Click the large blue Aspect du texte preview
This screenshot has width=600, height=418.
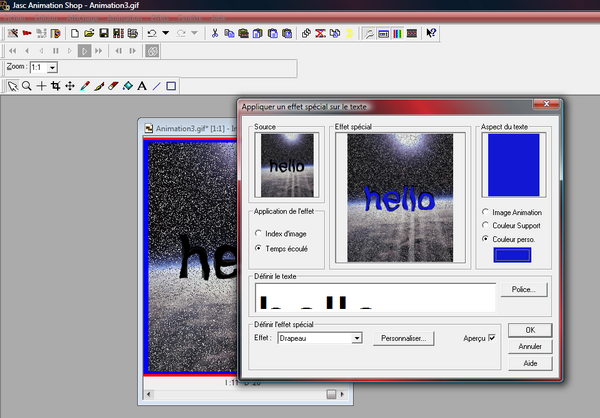pos(514,165)
